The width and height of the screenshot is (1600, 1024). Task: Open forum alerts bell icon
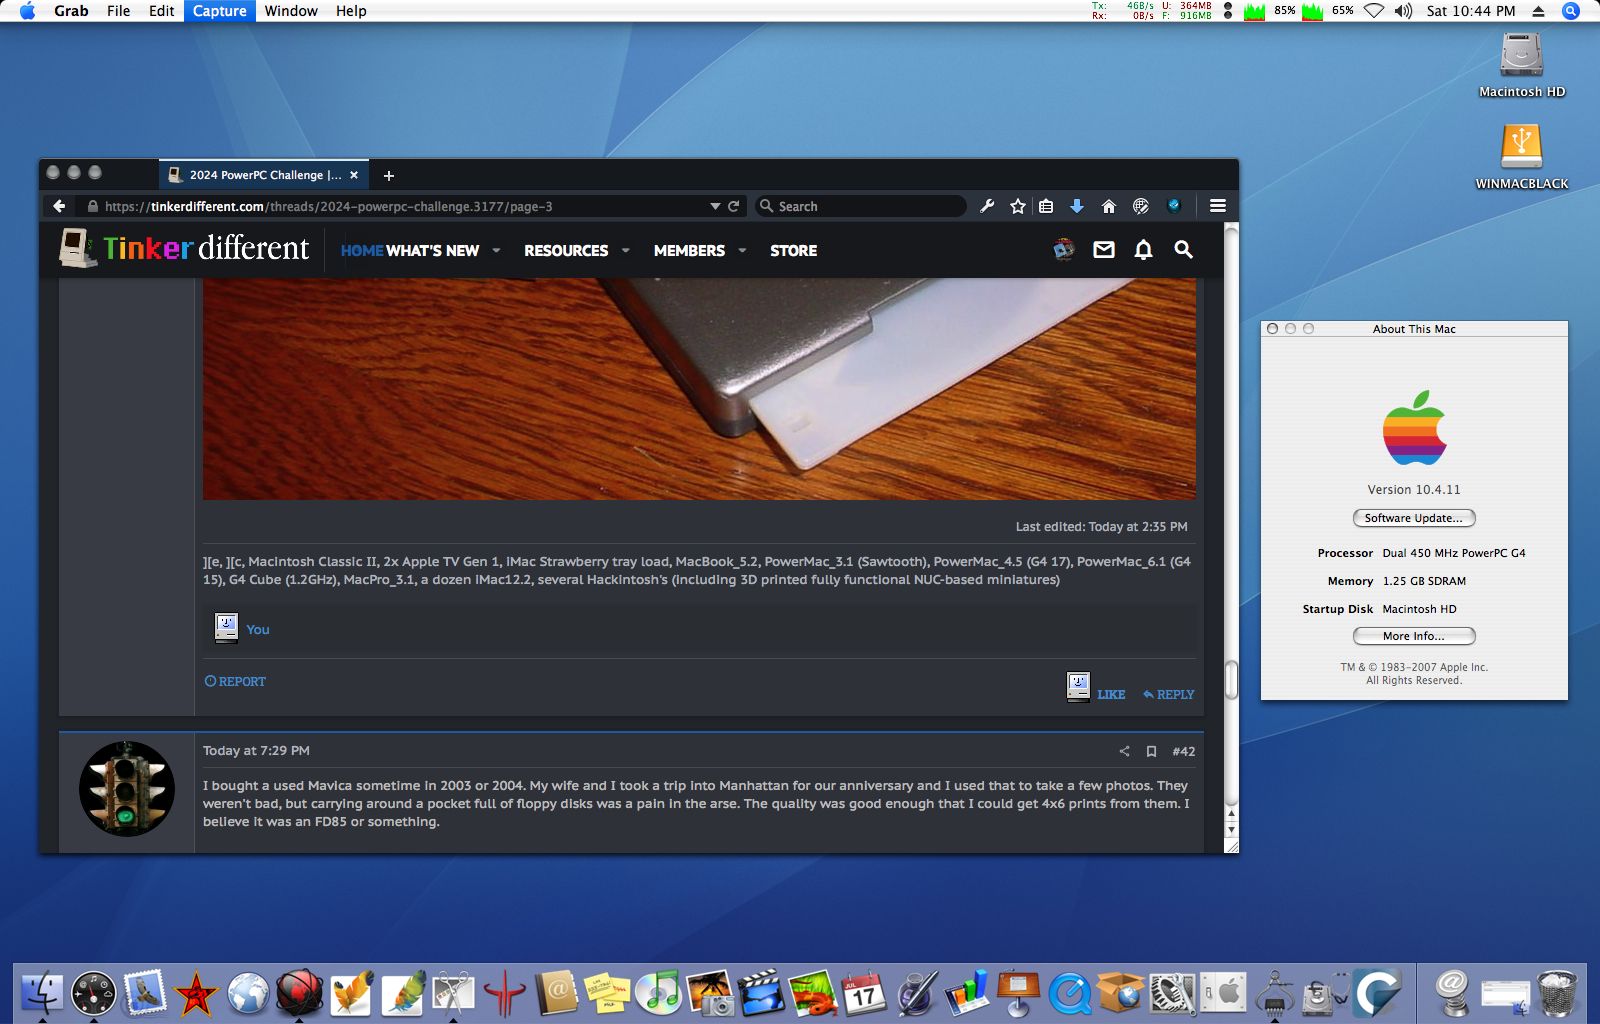point(1143,250)
